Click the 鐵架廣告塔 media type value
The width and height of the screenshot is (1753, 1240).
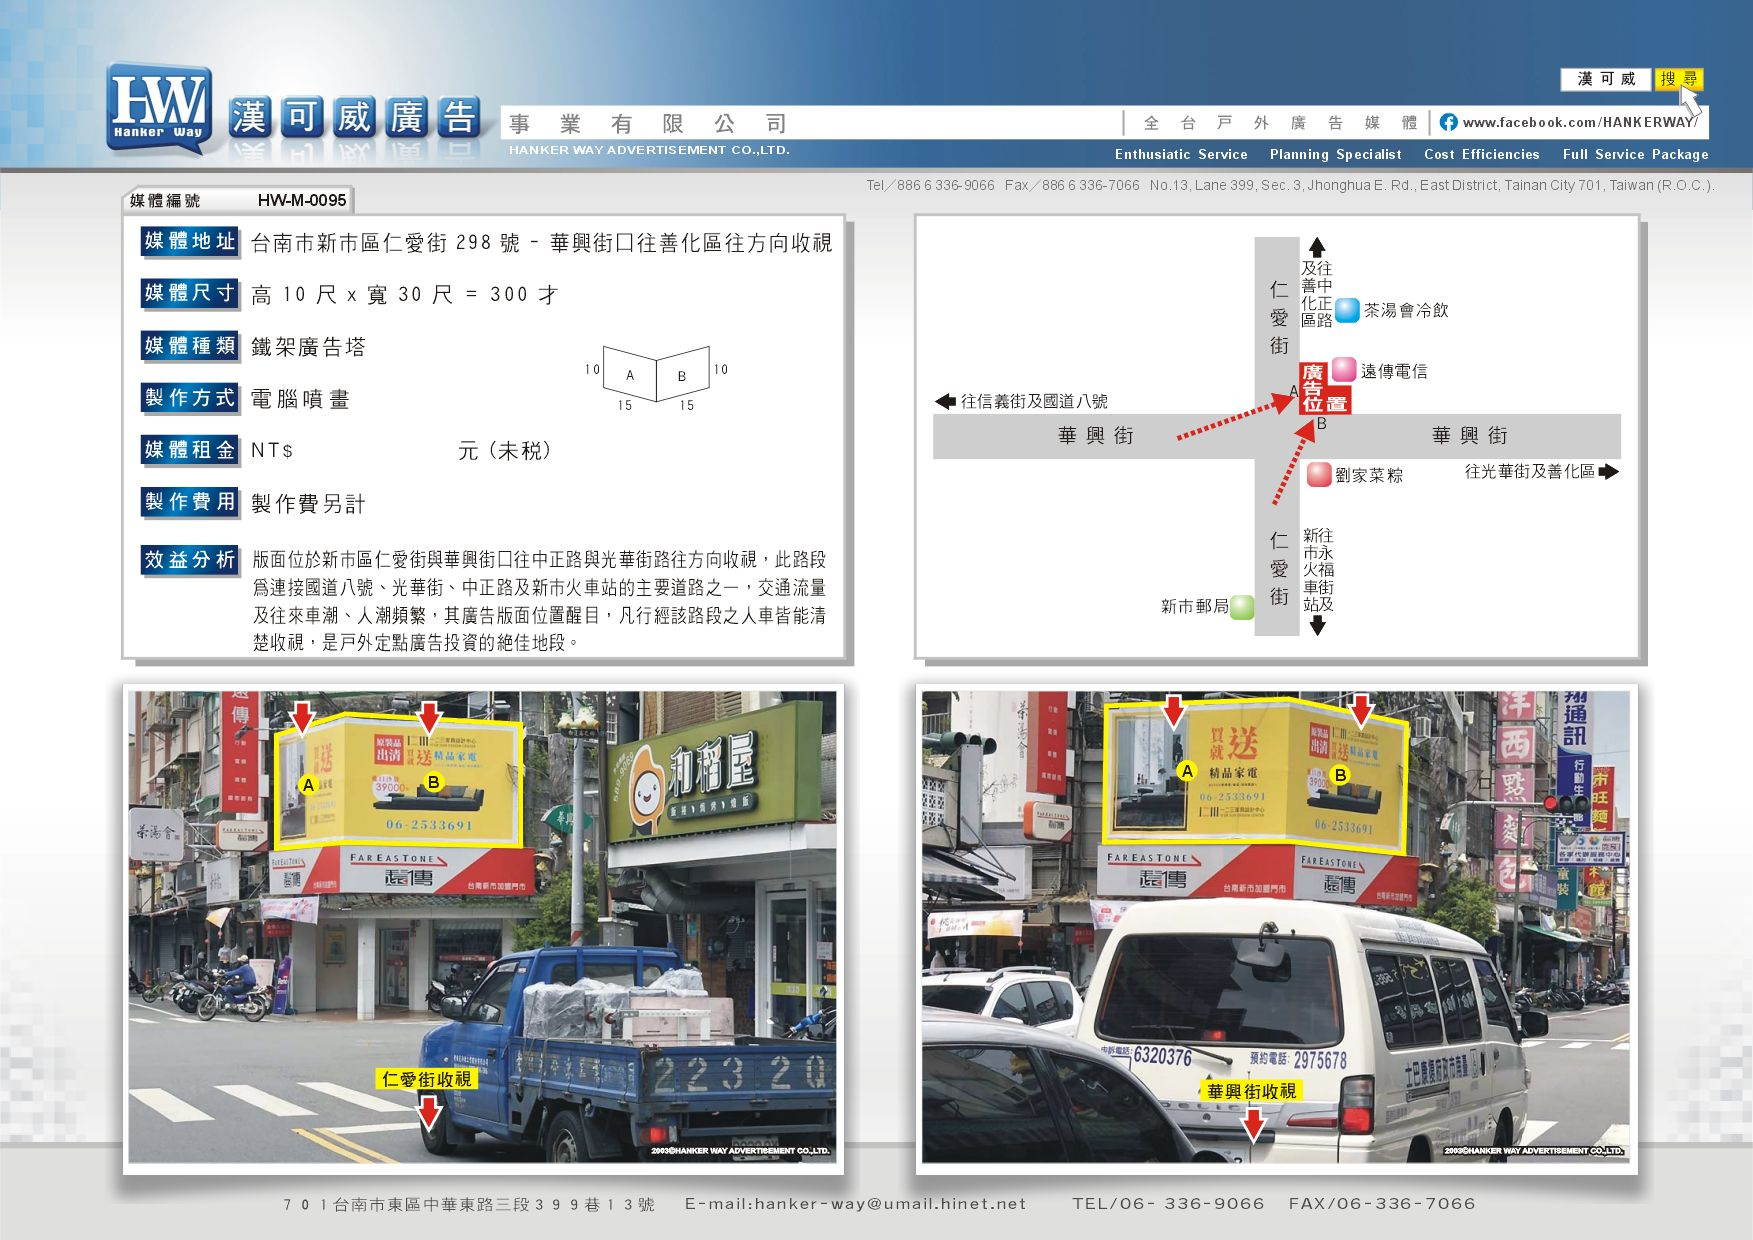click(x=308, y=347)
